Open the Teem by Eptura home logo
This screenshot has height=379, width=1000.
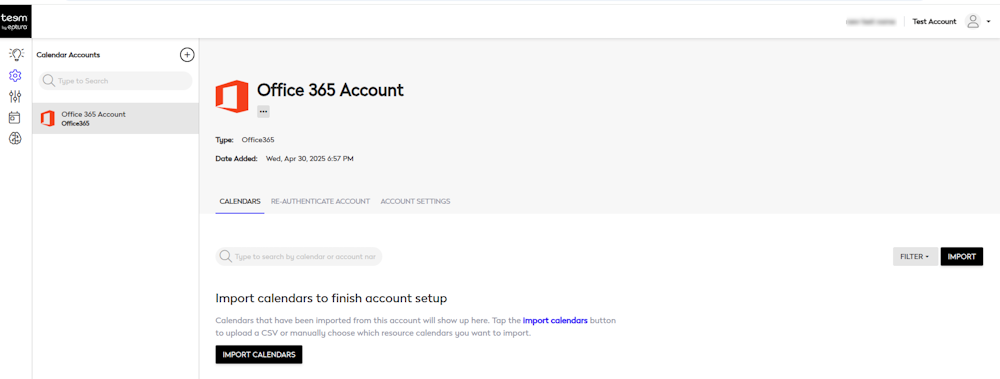point(15,22)
